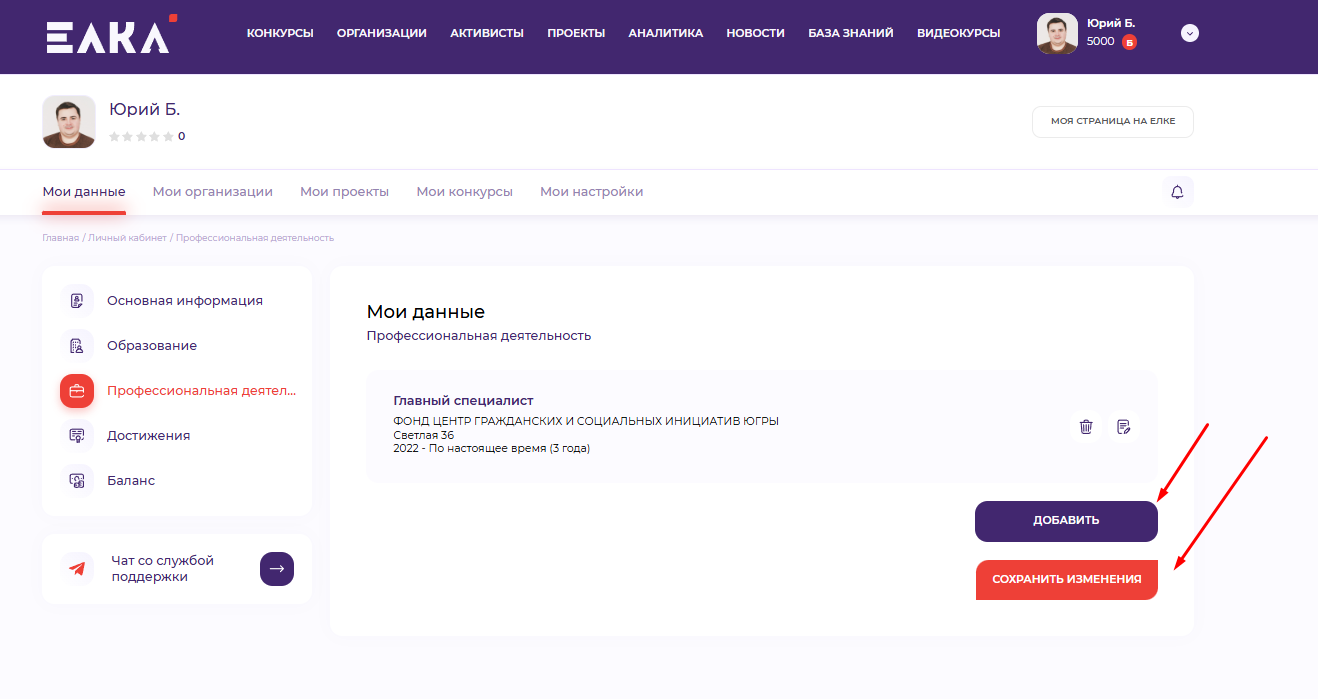Screen dimensions: 1318x699
Task: Switch to Мои организации tab
Action: click(212, 192)
